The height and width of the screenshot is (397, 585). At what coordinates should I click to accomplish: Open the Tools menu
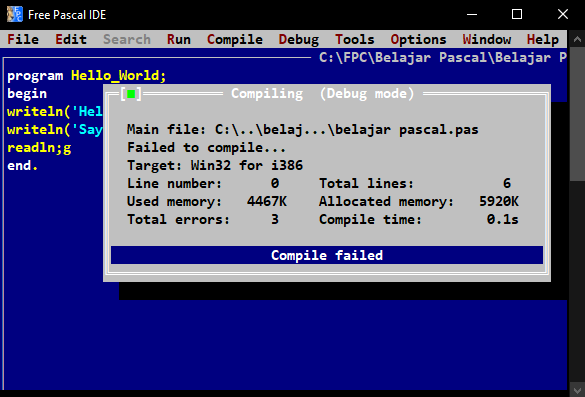click(x=354, y=39)
